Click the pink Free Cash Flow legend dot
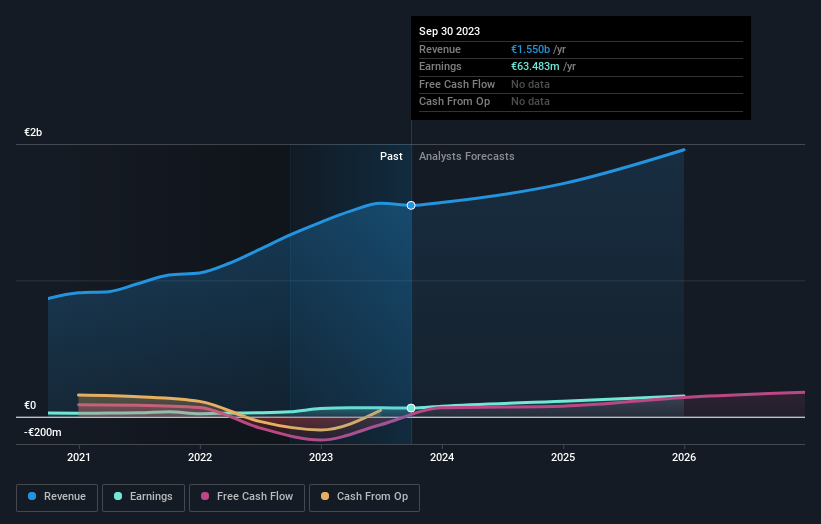This screenshot has height=524, width=821. pos(205,496)
